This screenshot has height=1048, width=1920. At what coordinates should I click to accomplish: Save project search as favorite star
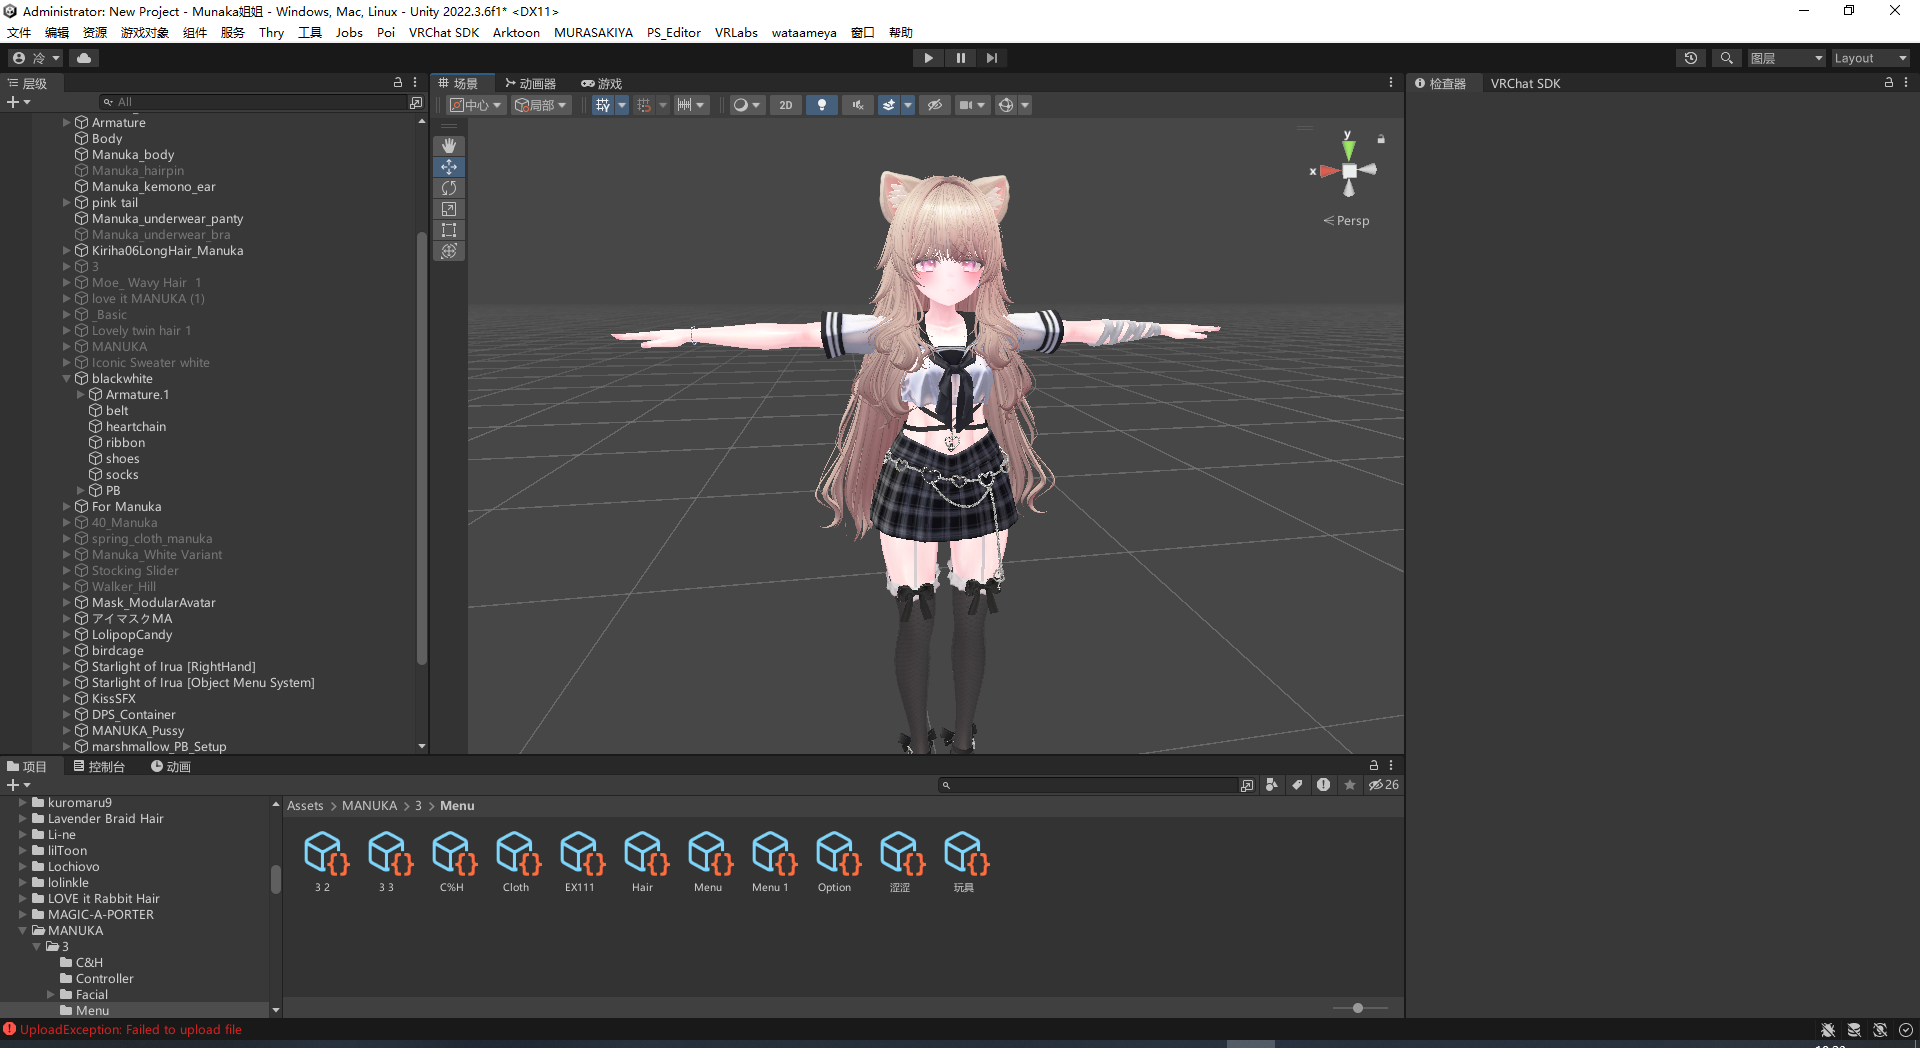[1350, 785]
